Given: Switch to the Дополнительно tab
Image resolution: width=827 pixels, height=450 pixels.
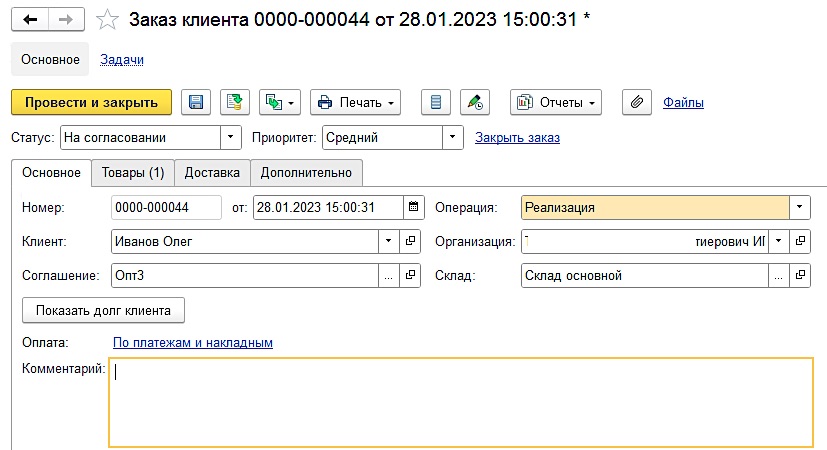Looking at the screenshot, I should [x=306, y=173].
